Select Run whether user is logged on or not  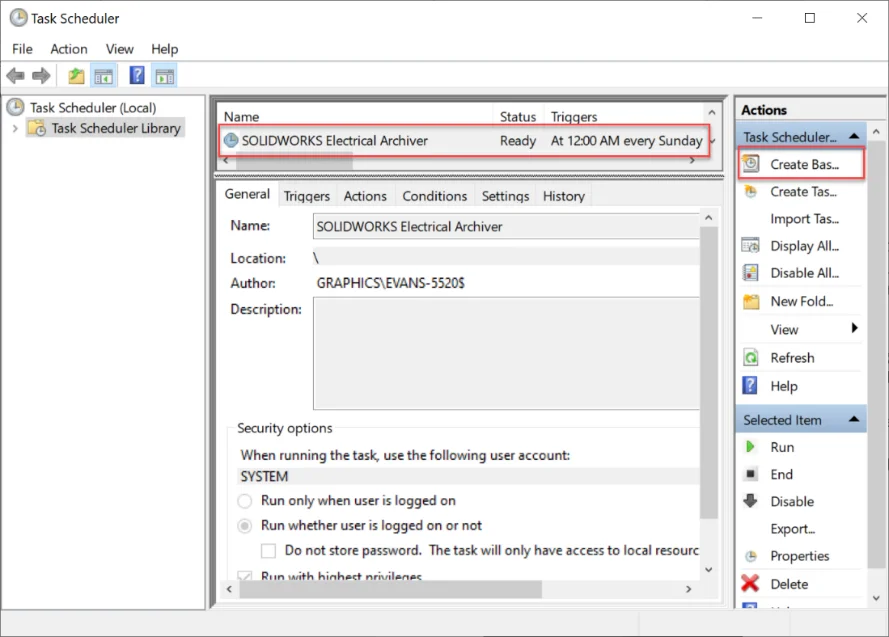click(x=245, y=525)
